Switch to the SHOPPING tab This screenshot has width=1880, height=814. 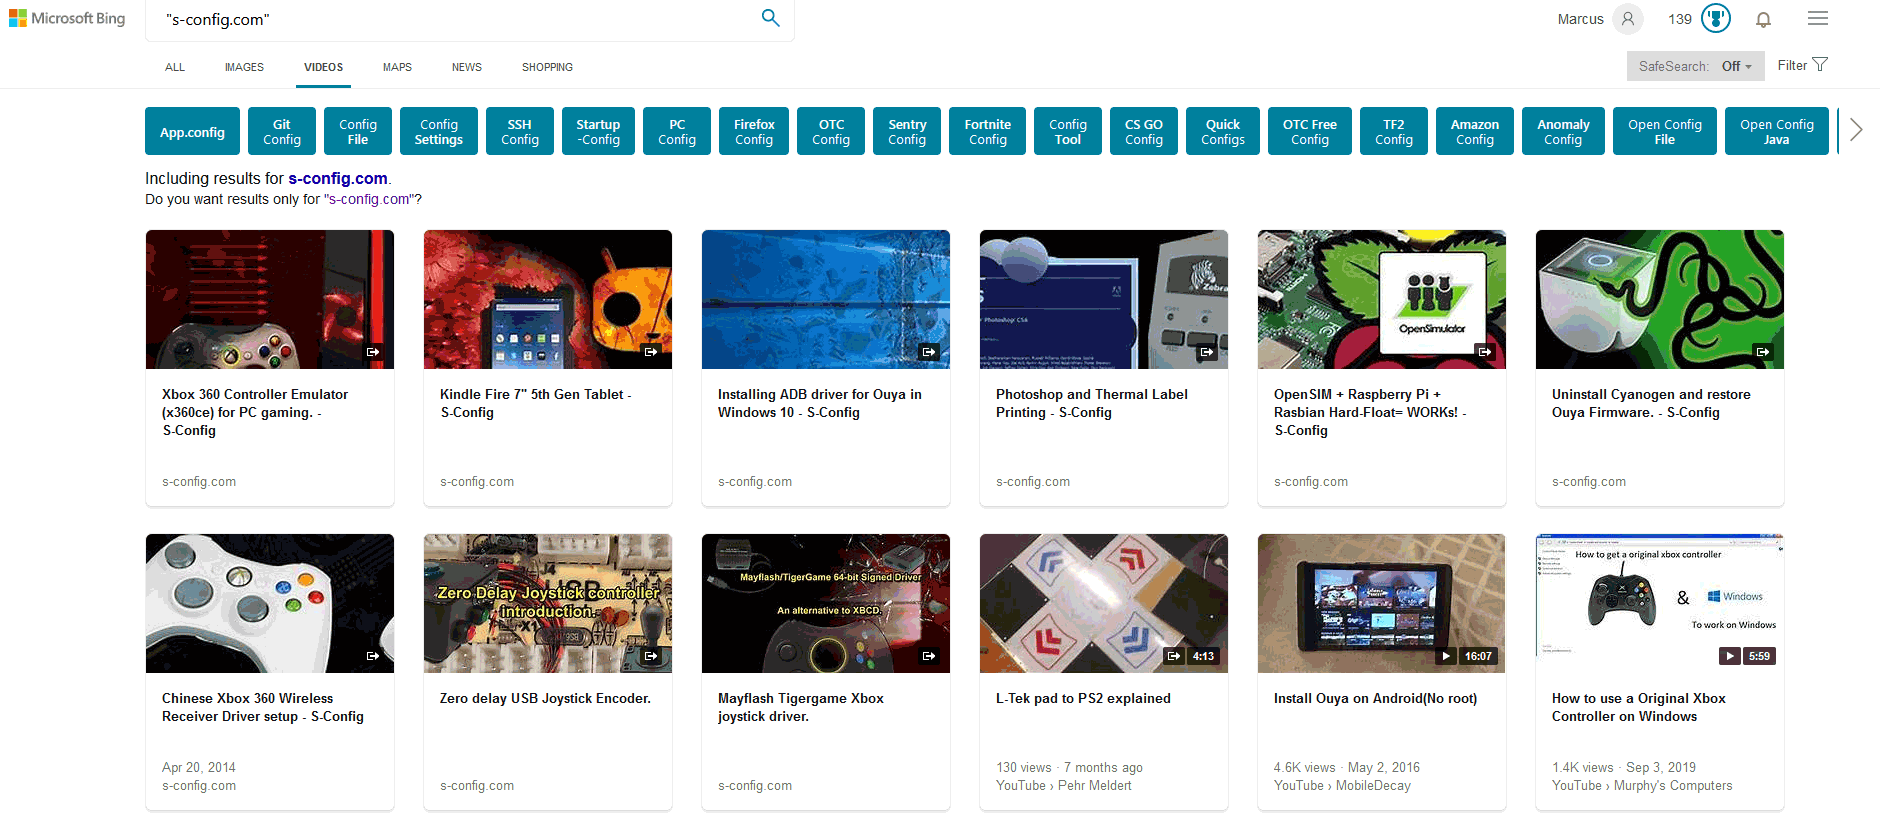click(x=547, y=67)
